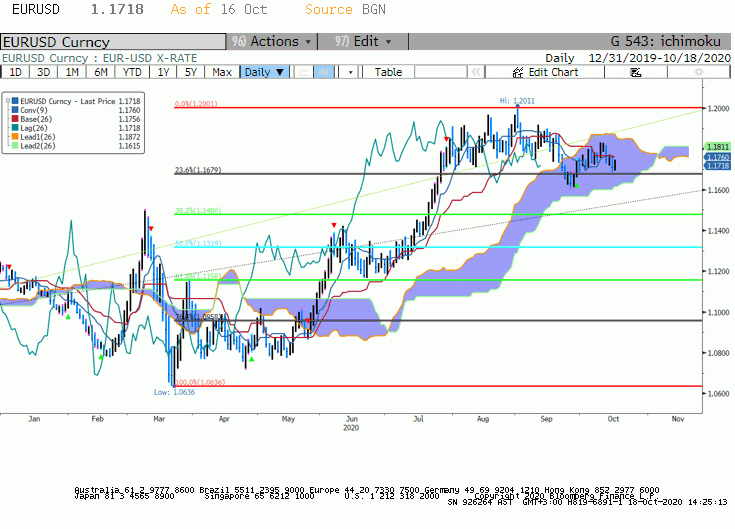This screenshot has width=735, height=529.
Task: Open the annotations toolbar icon
Action: [635, 72]
